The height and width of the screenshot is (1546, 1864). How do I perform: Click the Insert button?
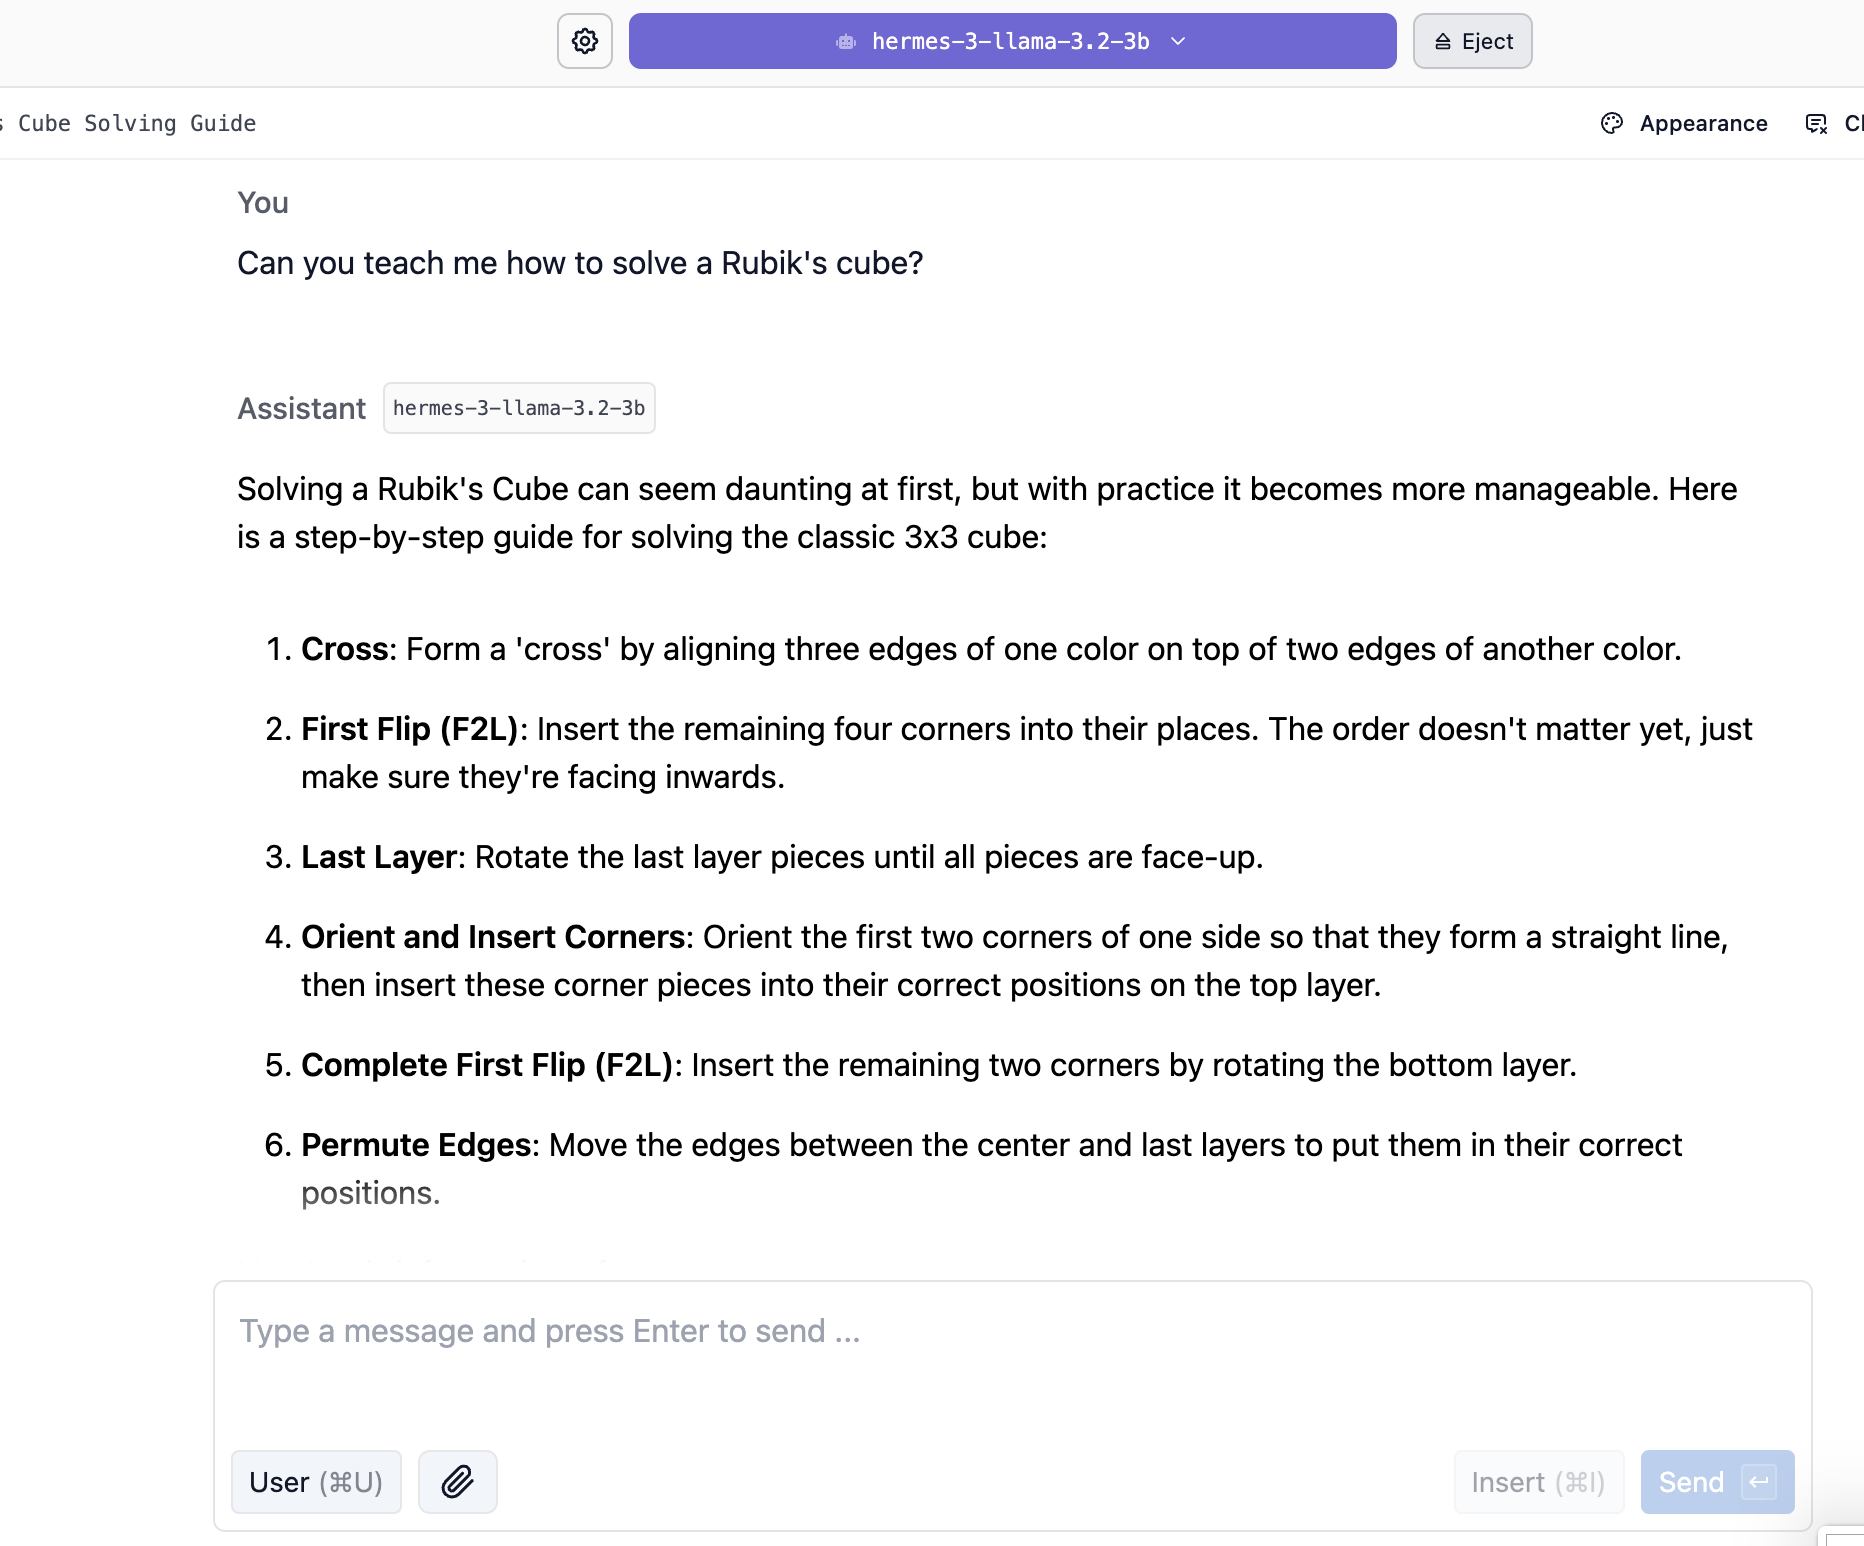[x=1539, y=1482]
